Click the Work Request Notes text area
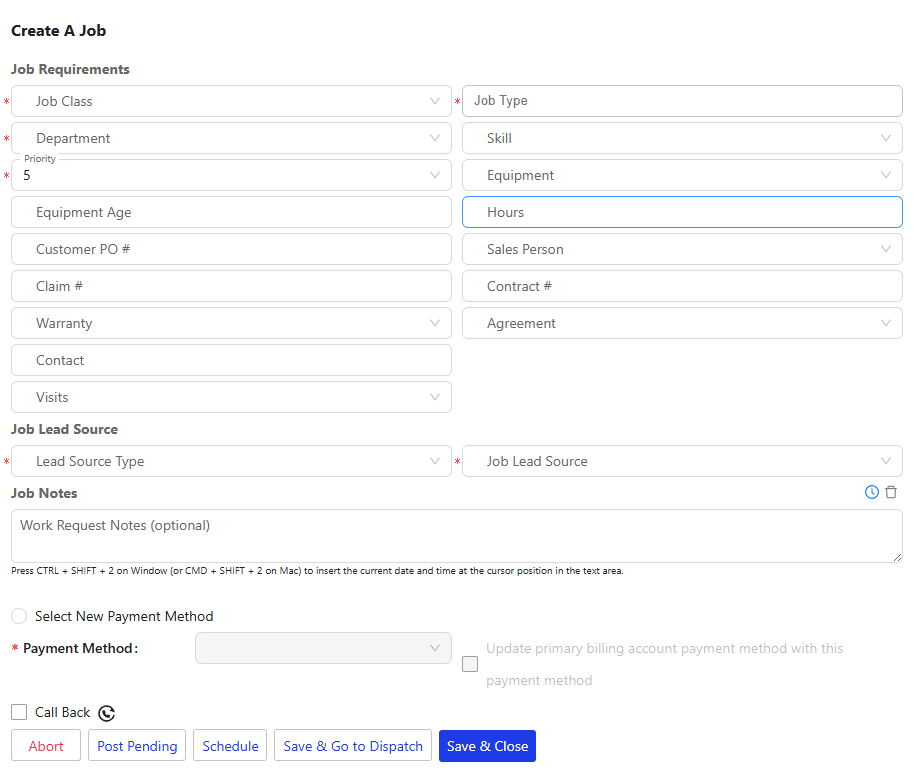 click(x=457, y=536)
